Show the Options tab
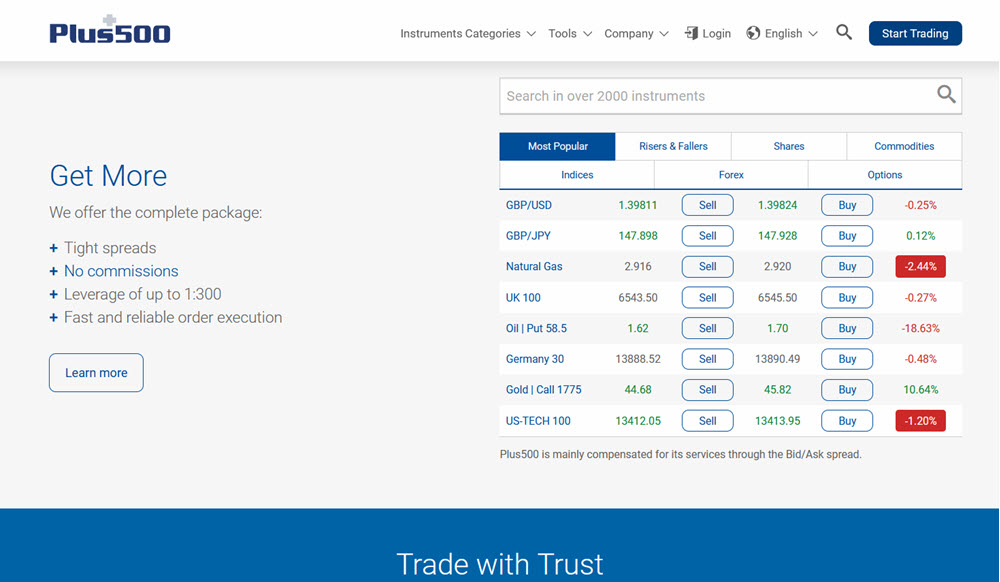 tap(885, 174)
